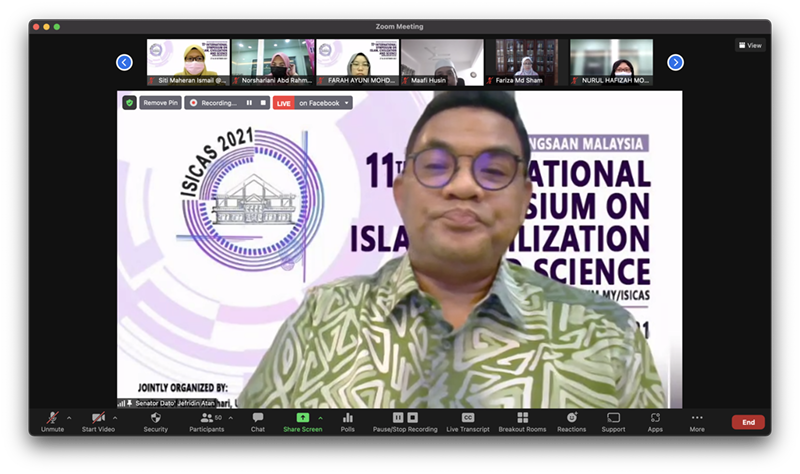Screen dimensions: 800x474
Task: Expand video options arrow beside Start Video
Action: point(117,418)
